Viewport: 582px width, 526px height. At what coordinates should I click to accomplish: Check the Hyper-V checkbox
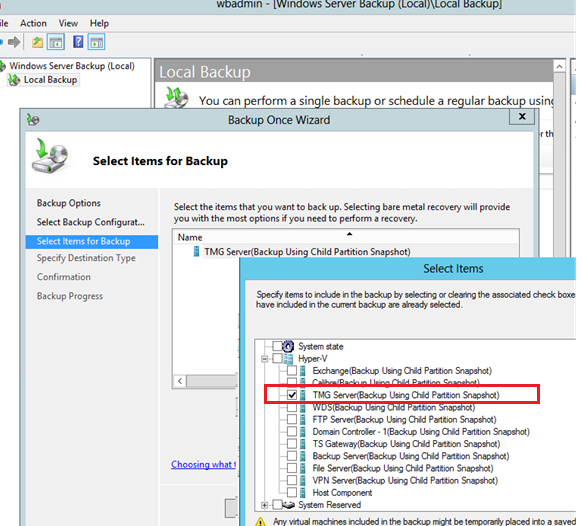pos(277,359)
